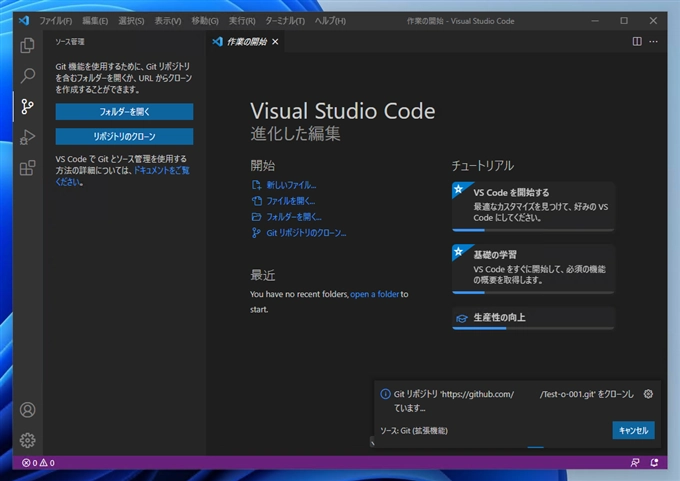Click the star badge on VS Code を開始する card
The height and width of the screenshot is (481, 680).
click(x=458, y=189)
